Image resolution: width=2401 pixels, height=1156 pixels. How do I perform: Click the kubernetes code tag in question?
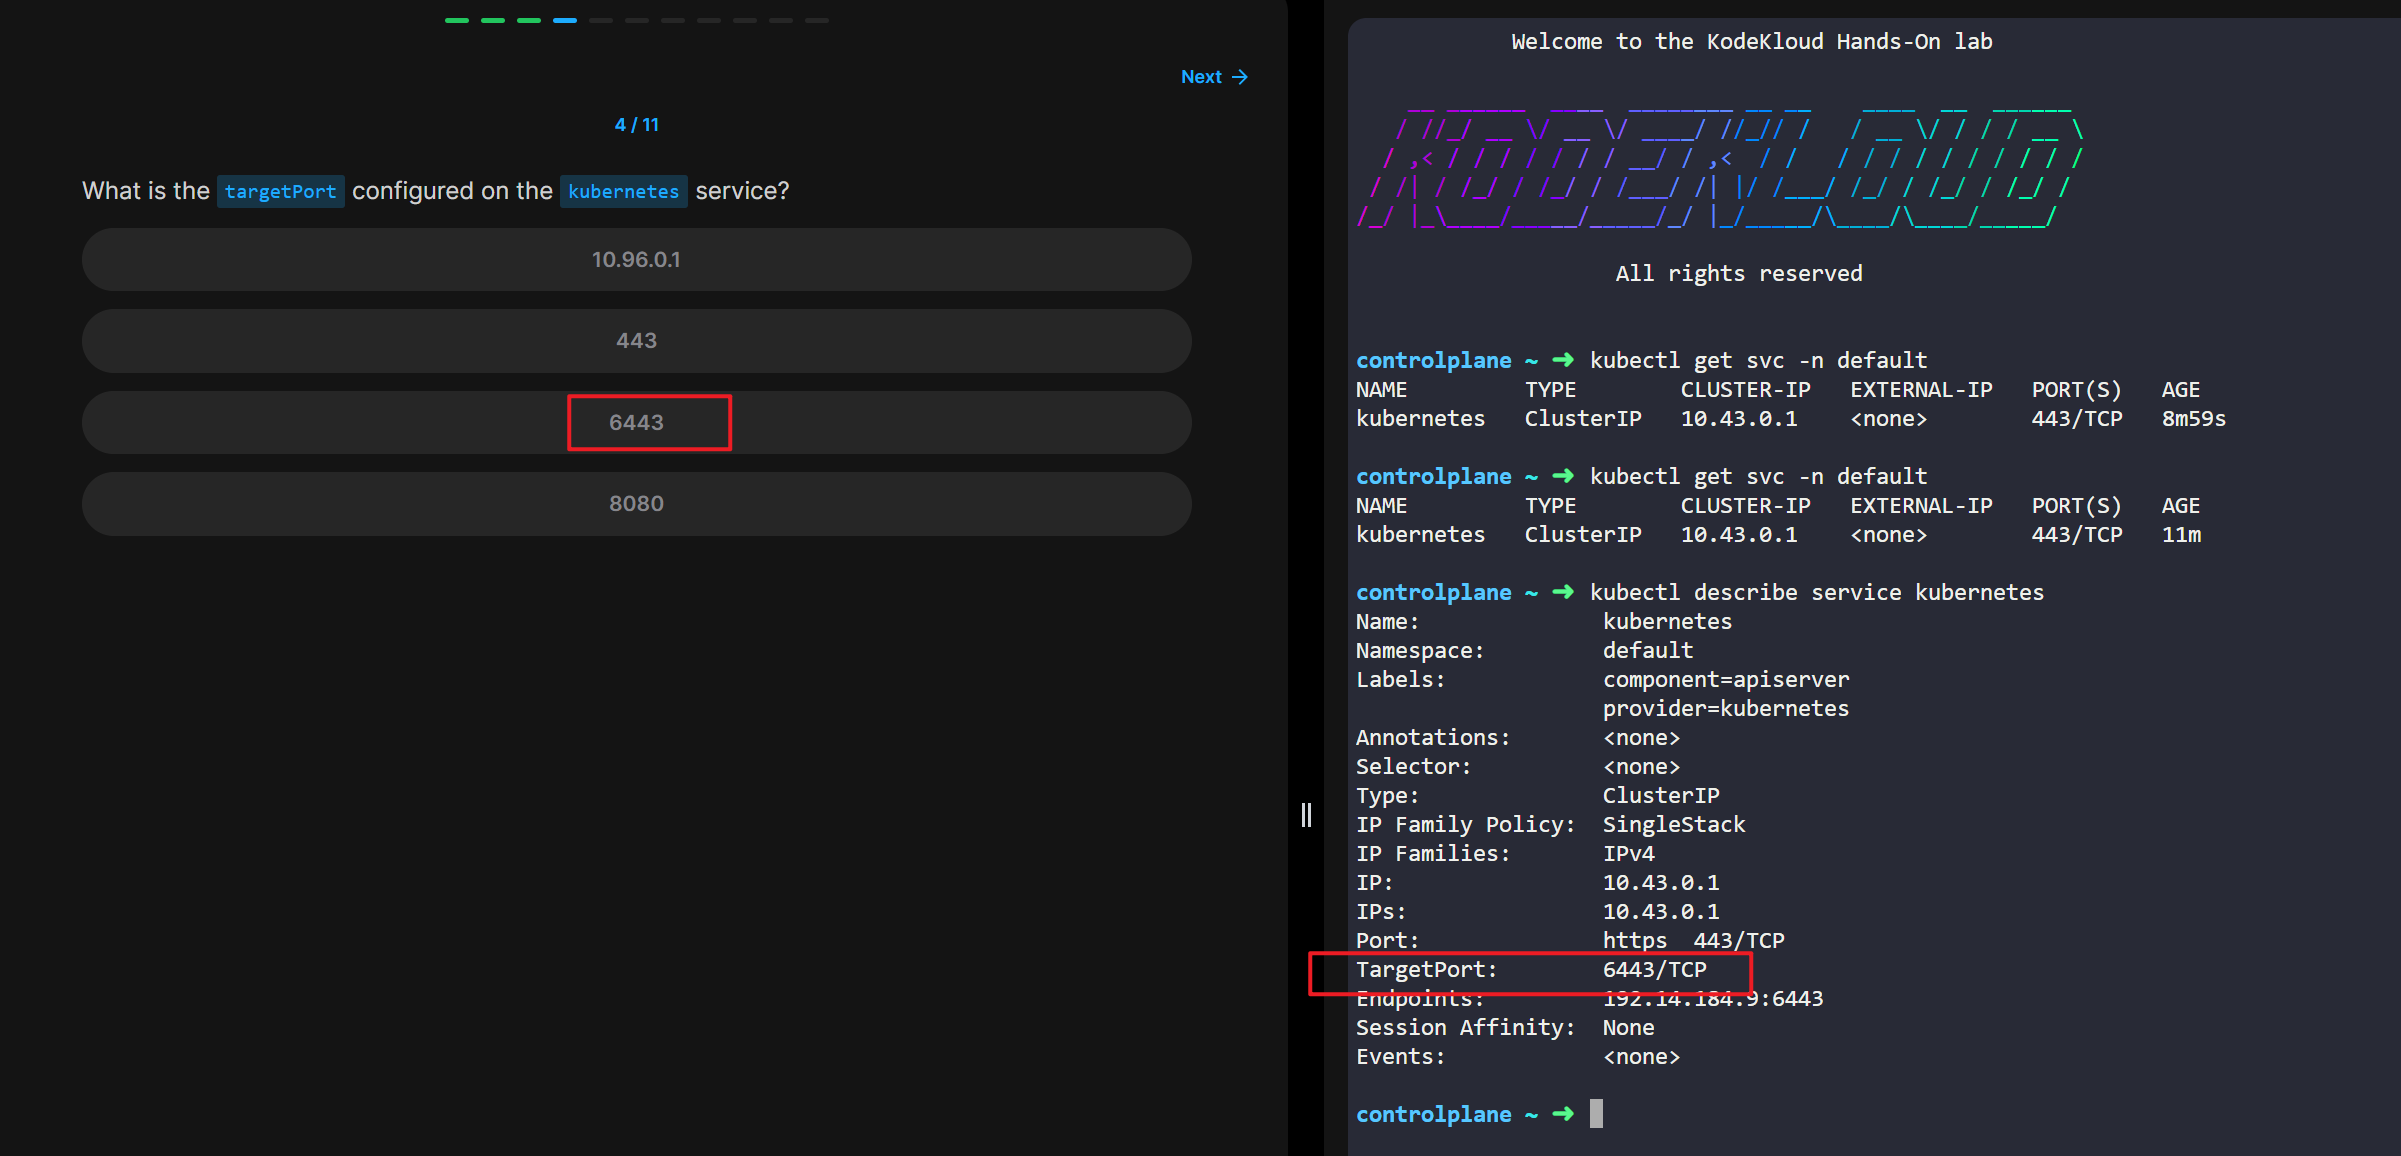pos(623,191)
